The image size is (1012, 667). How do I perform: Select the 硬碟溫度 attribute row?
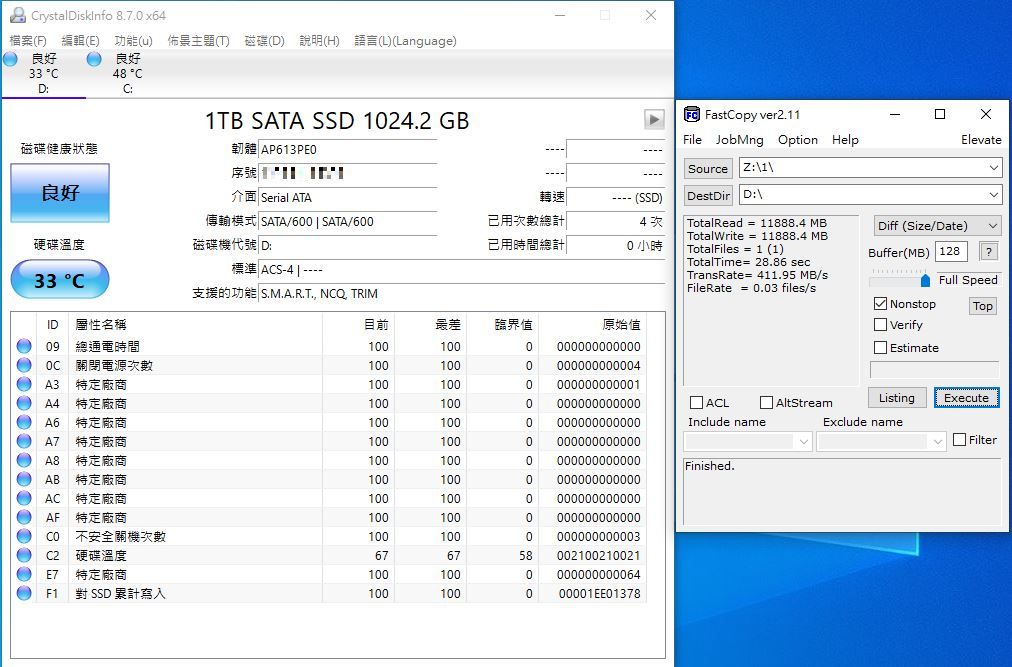click(x=329, y=555)
